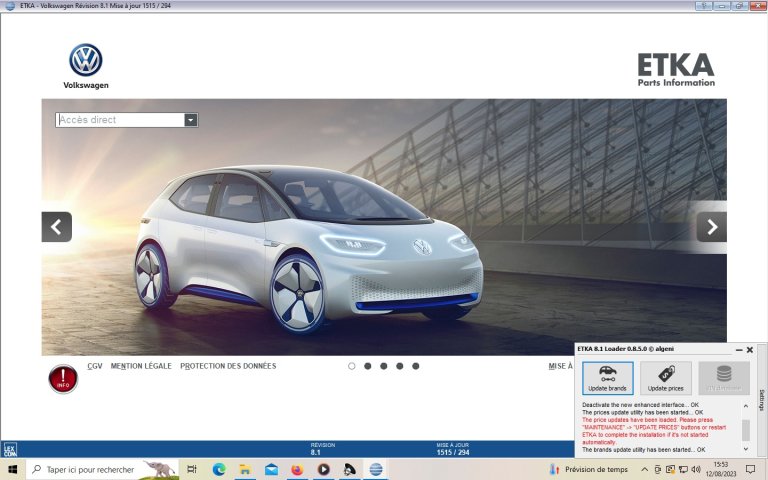Click the LEXCOM logo in the status bar

pos(10,450)
